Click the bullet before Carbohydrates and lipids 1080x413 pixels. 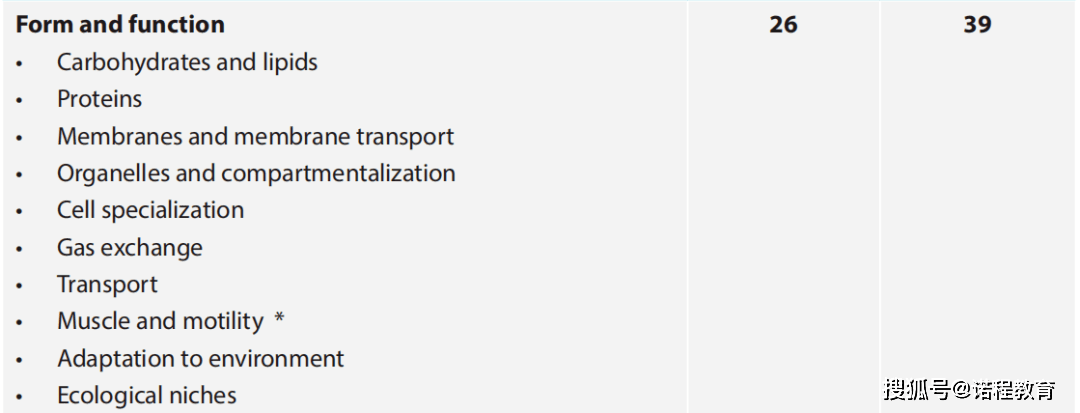[x=19, y=64]
